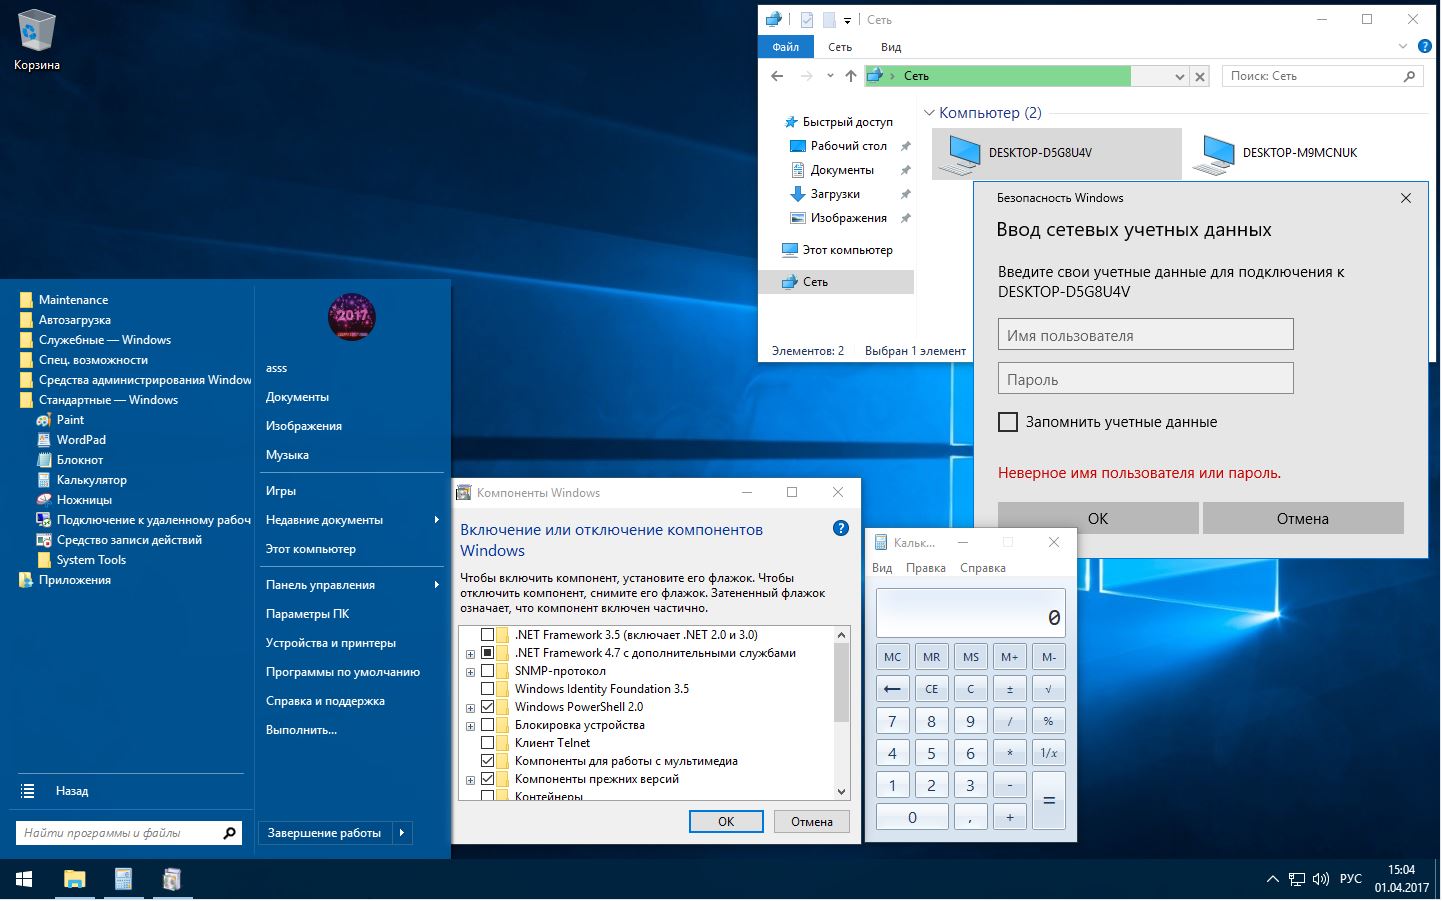Open the System Tools folder
The image size is (1442, 901).
tap(91, 560)
